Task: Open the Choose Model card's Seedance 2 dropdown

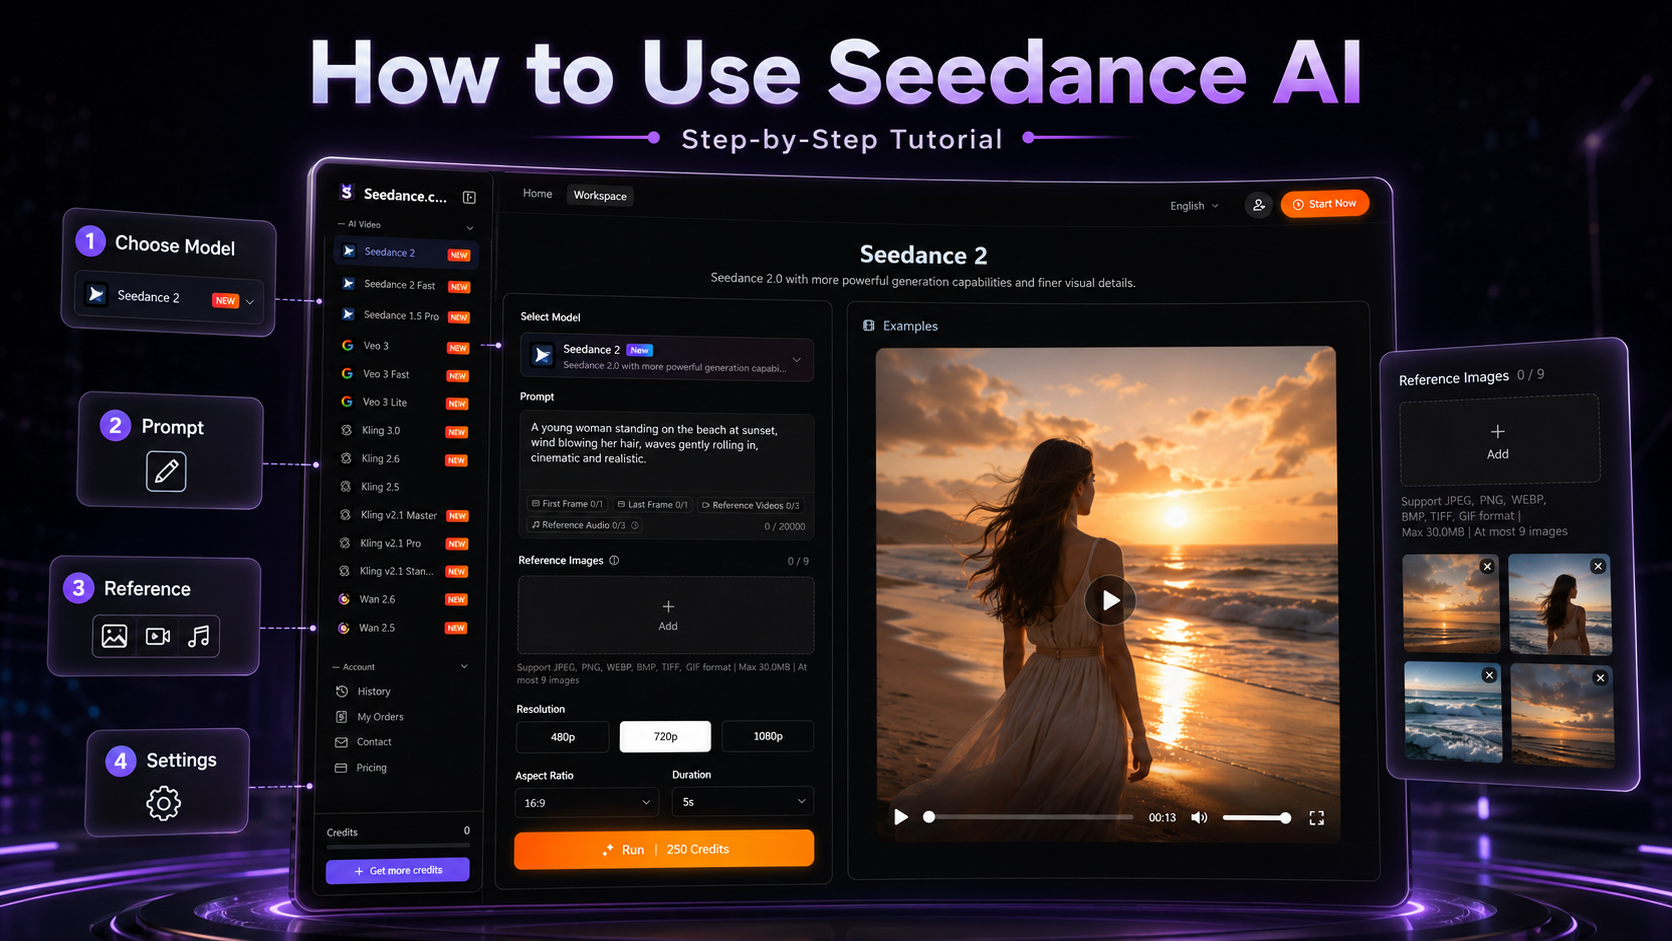Action: pyautogui.click(x=168, y=297)
